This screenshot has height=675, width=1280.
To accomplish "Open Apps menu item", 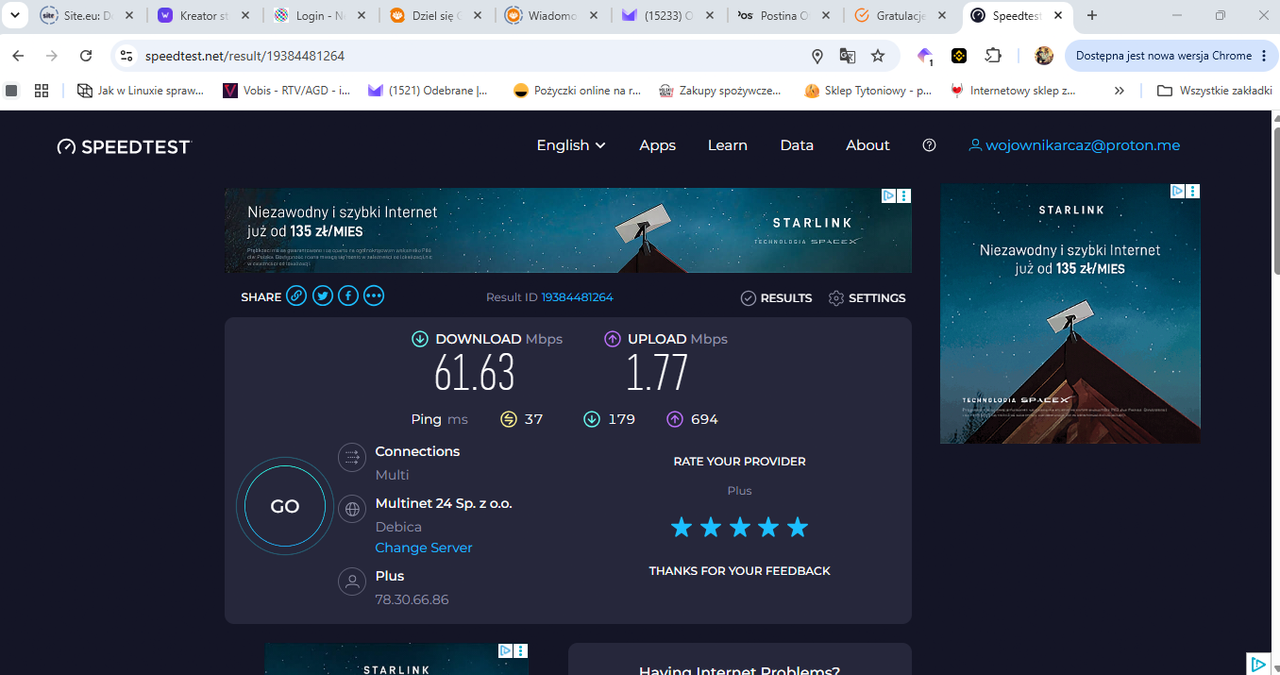I will 657,145.
